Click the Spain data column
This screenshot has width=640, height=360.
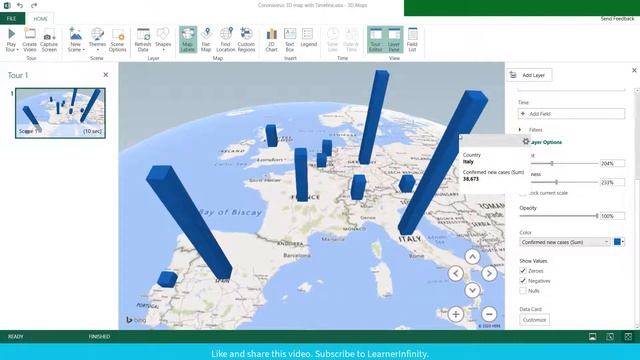pyautogui.click(x=189, y=222)
